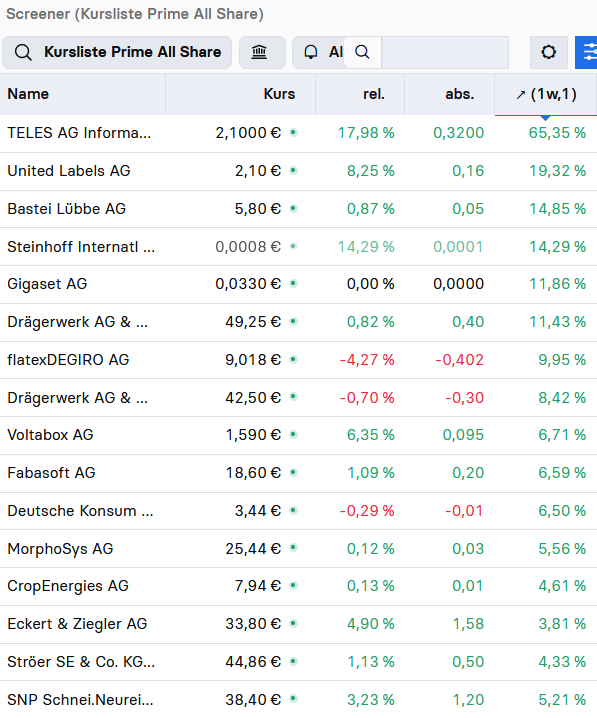Viewport: 597px width, 718px height.
Task: Select flatexDEGIRO AG
Action: point(68,360)
